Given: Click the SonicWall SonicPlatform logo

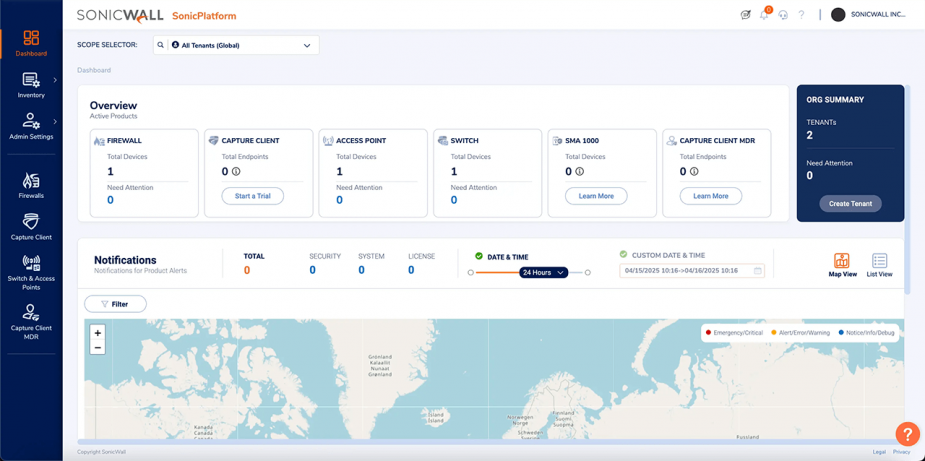Looking at the screenshot, I should click(x=156, y=16).
